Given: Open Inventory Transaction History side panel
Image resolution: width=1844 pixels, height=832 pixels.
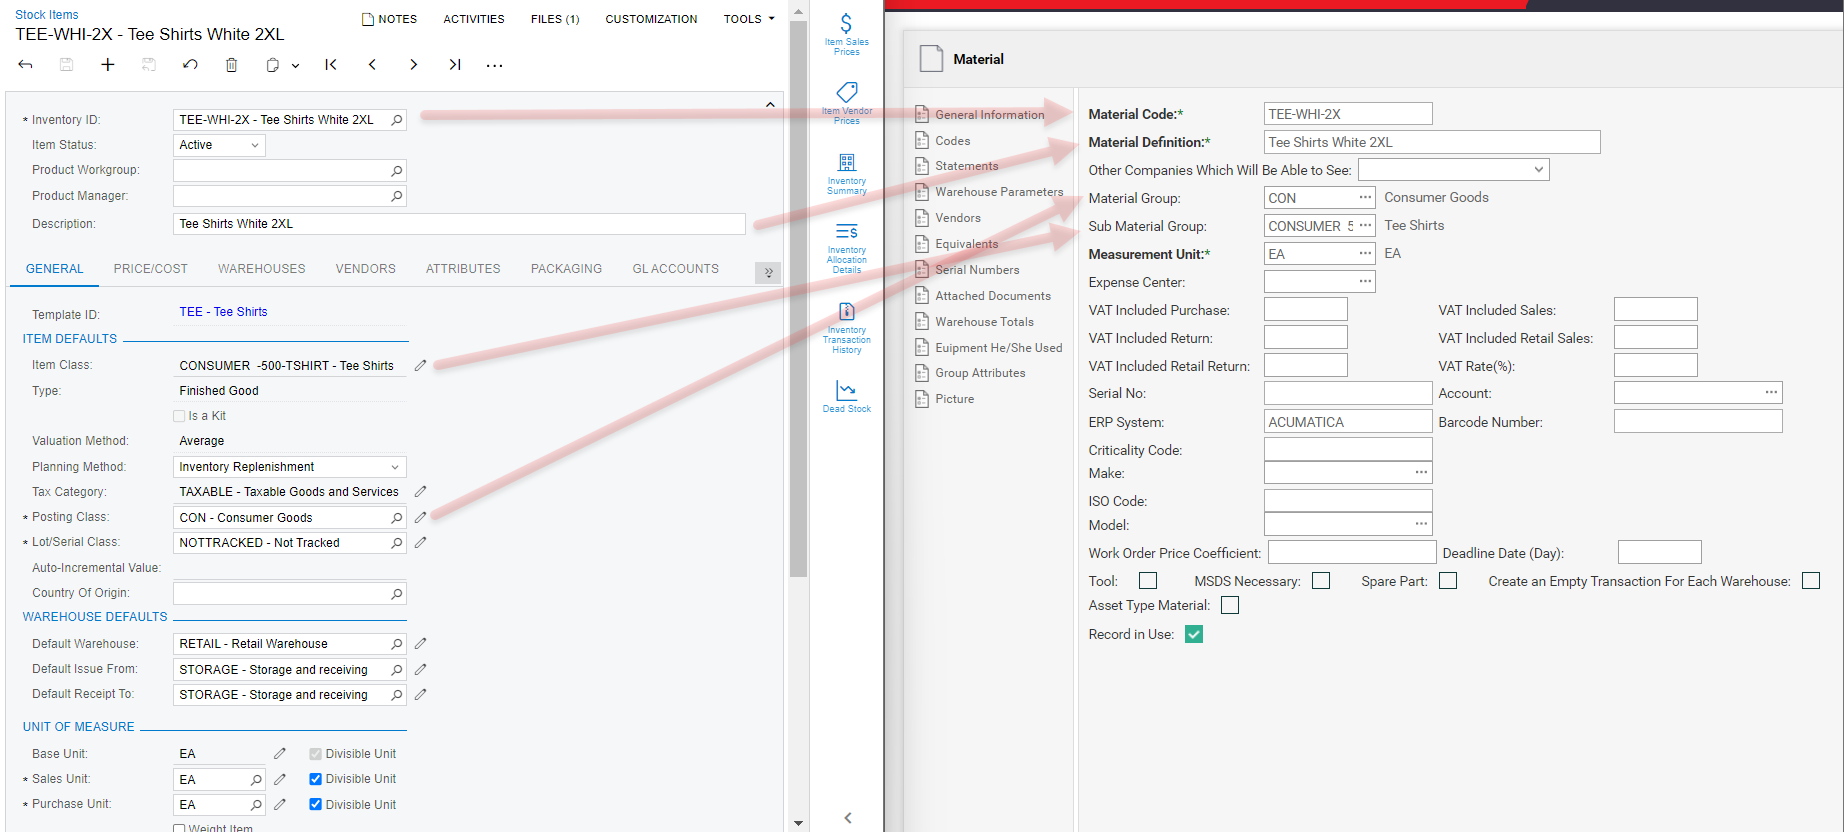Looking at the screenshot, I should click(846, 327).
